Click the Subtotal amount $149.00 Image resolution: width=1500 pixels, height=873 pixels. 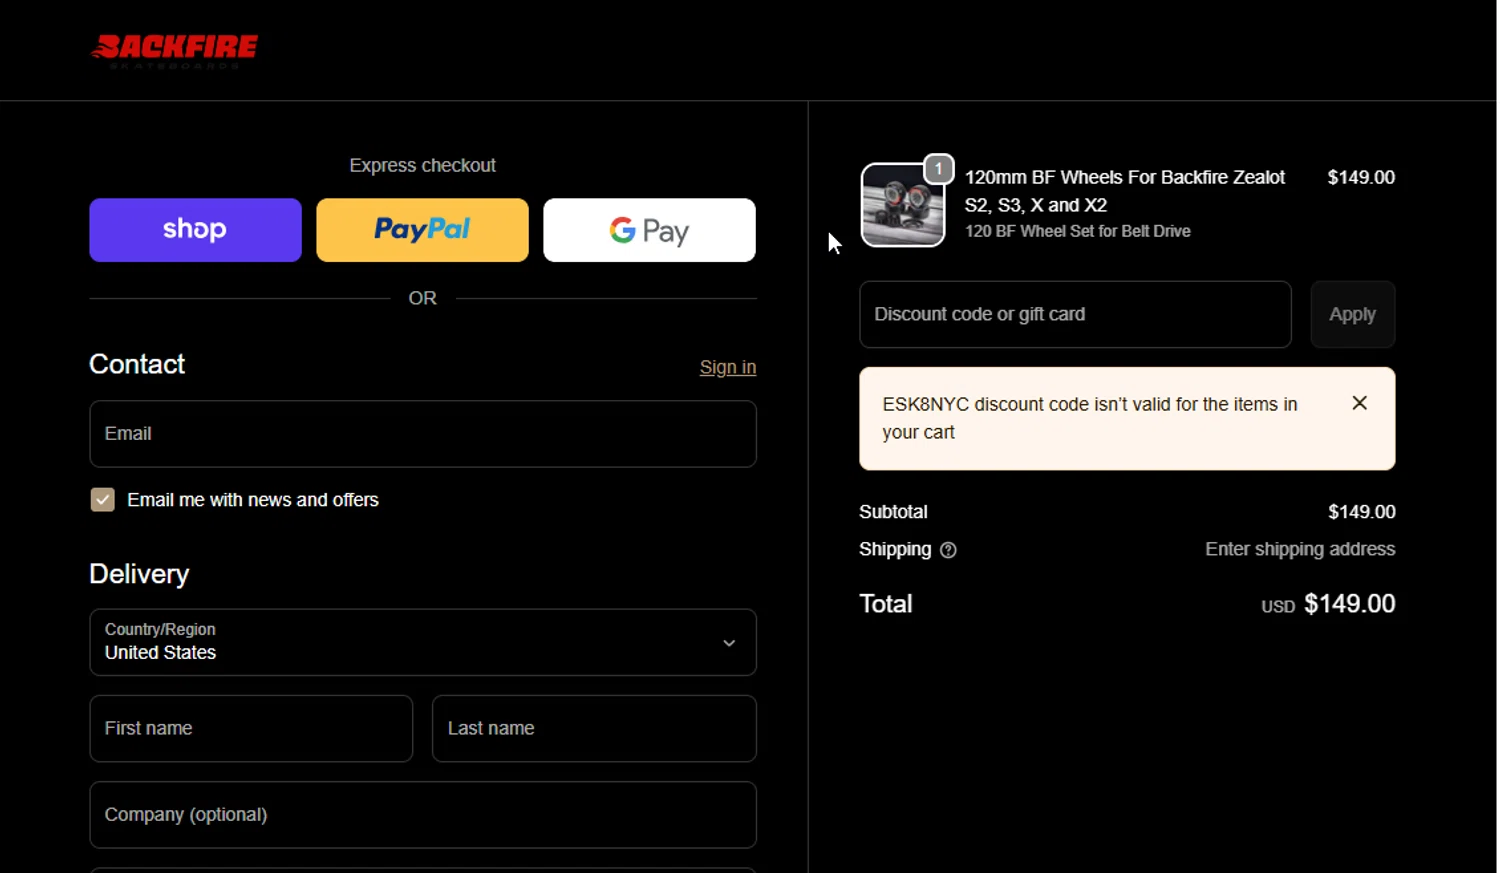click(1361, 512)
